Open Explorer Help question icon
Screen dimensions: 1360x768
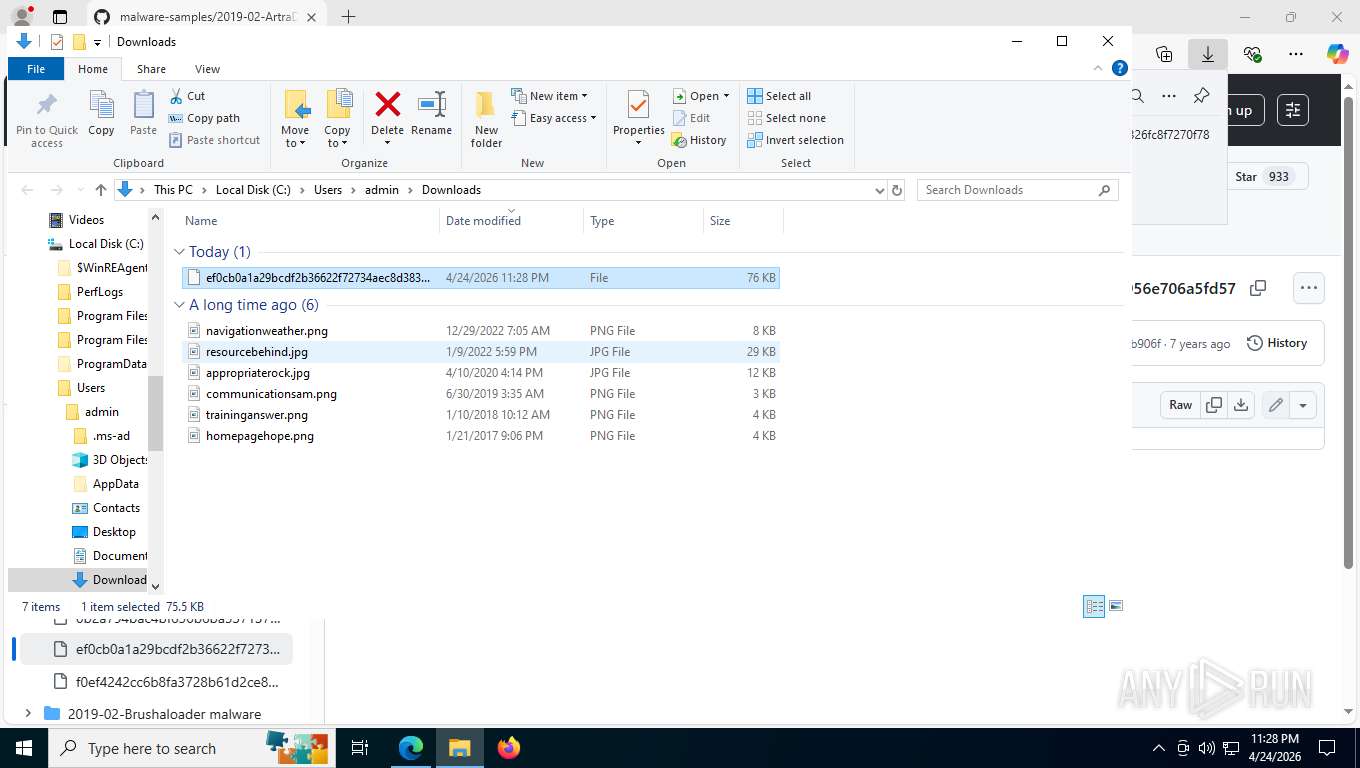1120,68
